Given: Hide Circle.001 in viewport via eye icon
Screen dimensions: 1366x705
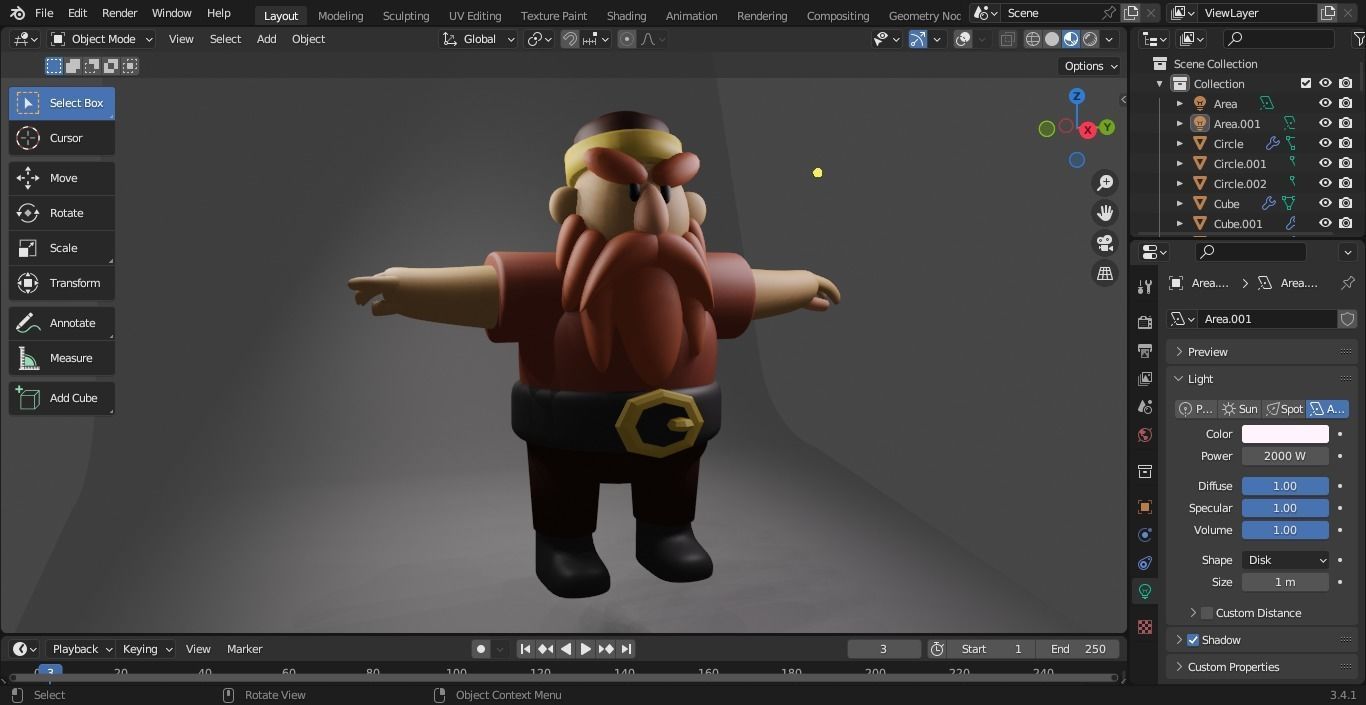Looking at the screenshot, I should pyautogui.click(x=1325, y=163).
